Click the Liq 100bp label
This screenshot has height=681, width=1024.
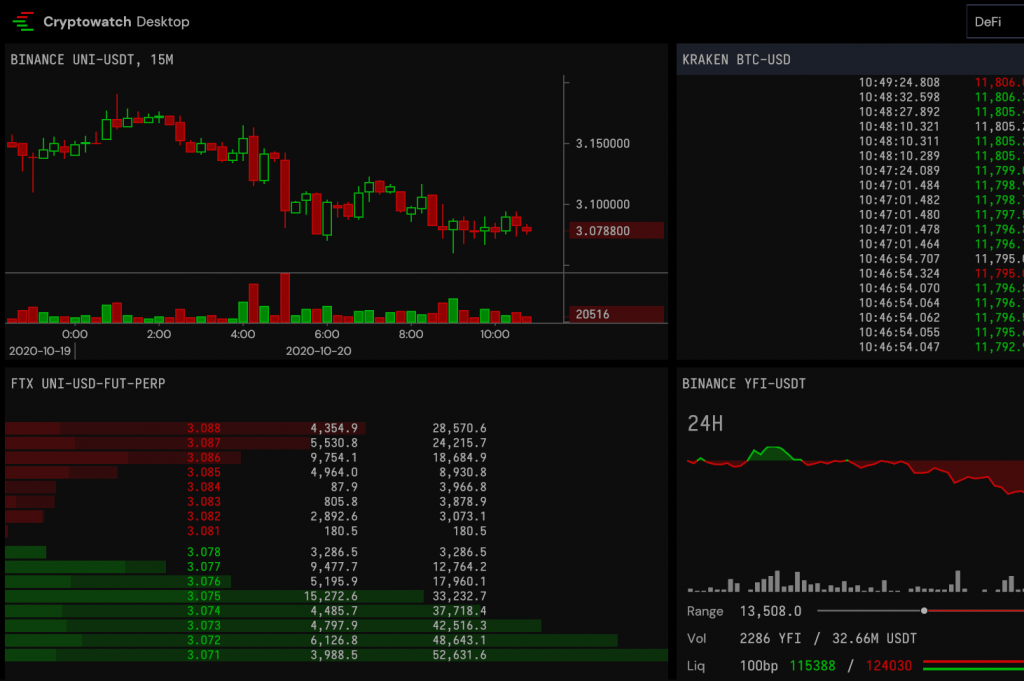759,666
